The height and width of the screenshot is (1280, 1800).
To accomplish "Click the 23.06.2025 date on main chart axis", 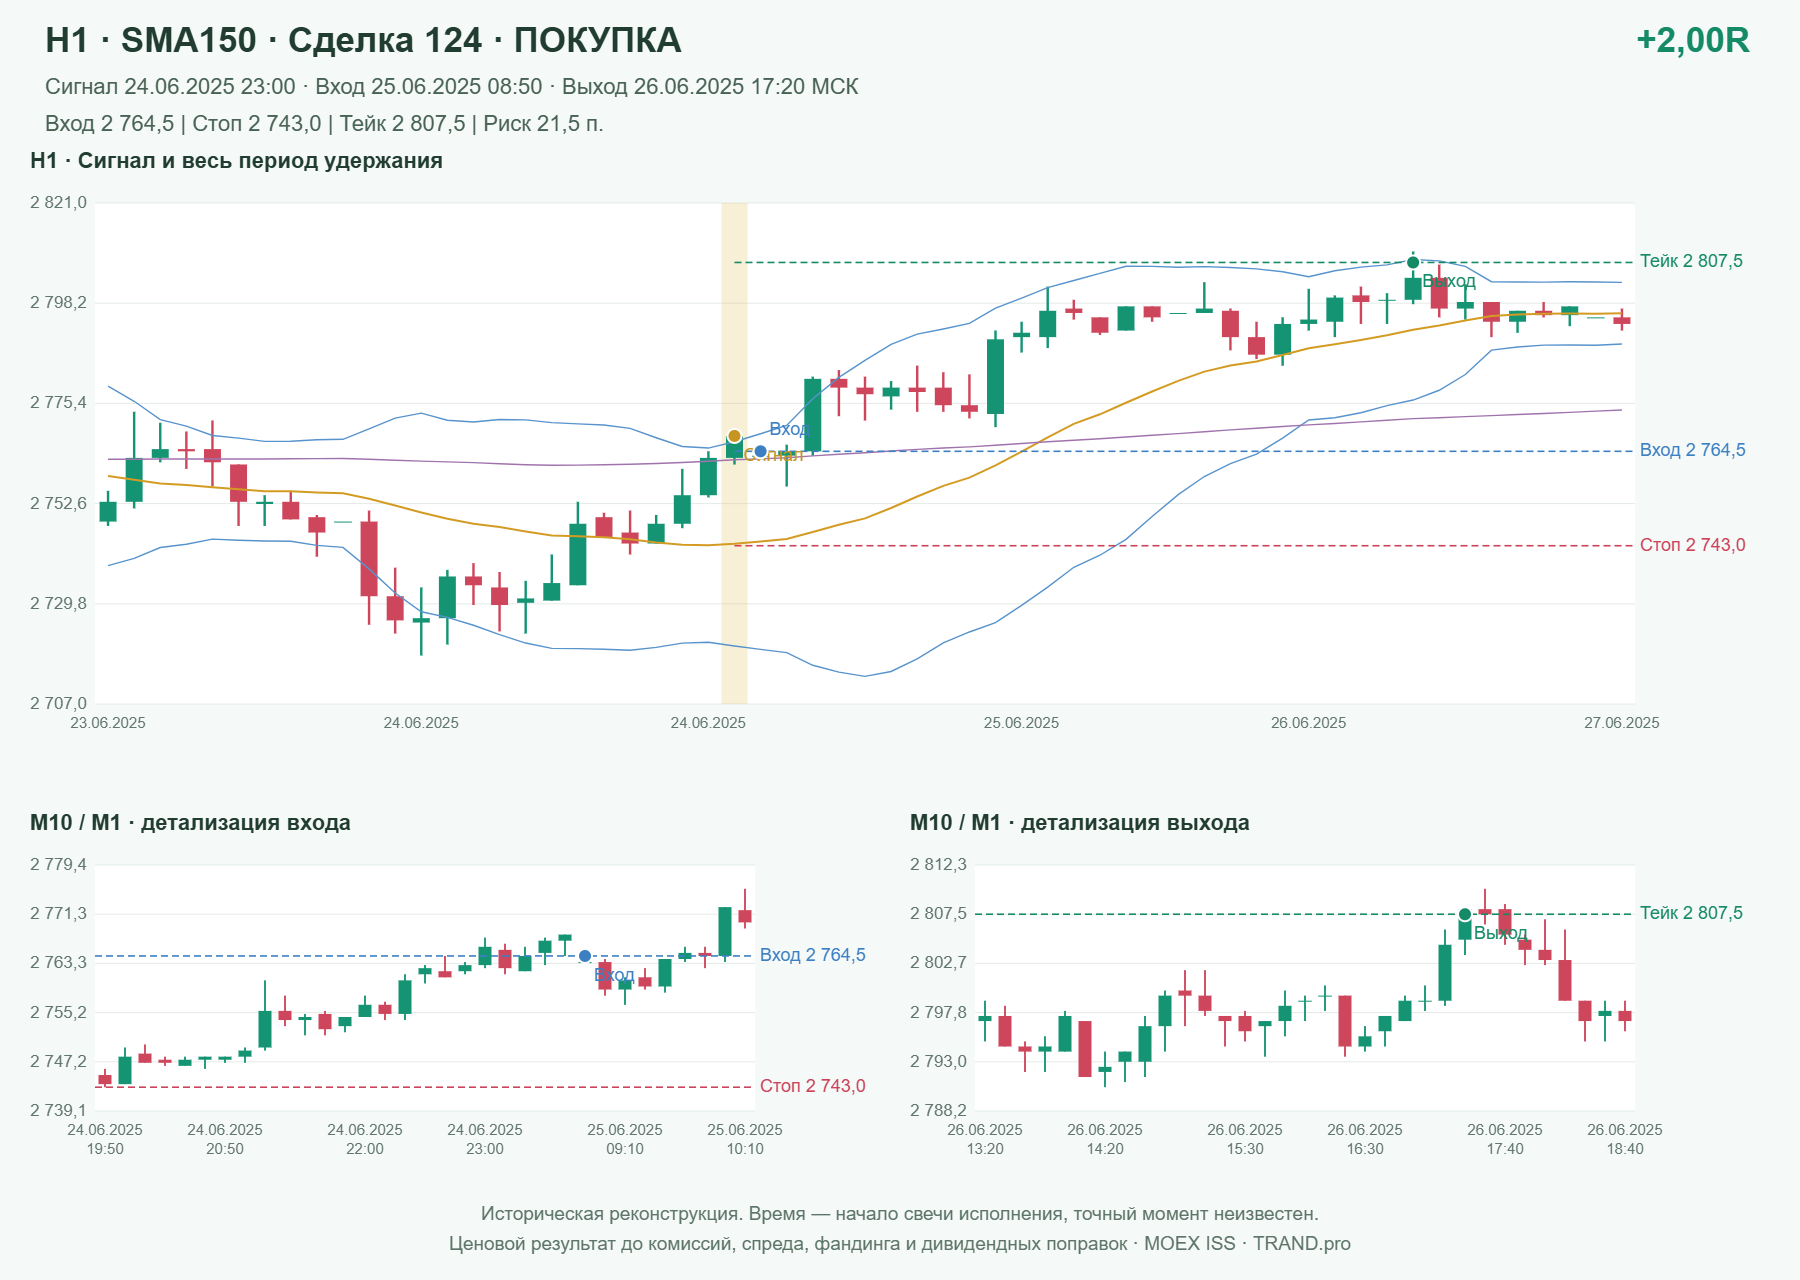I will (x=108, y=723).
